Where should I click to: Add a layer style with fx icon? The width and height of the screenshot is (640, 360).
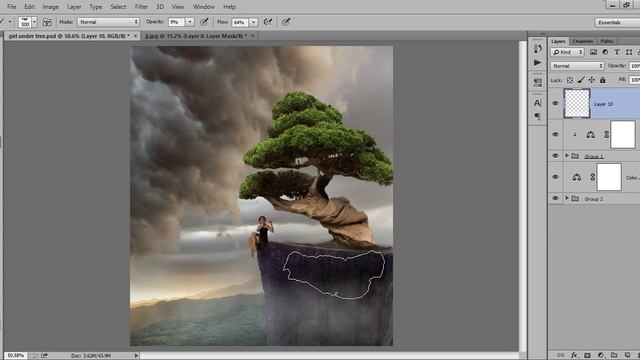point(574,355)
